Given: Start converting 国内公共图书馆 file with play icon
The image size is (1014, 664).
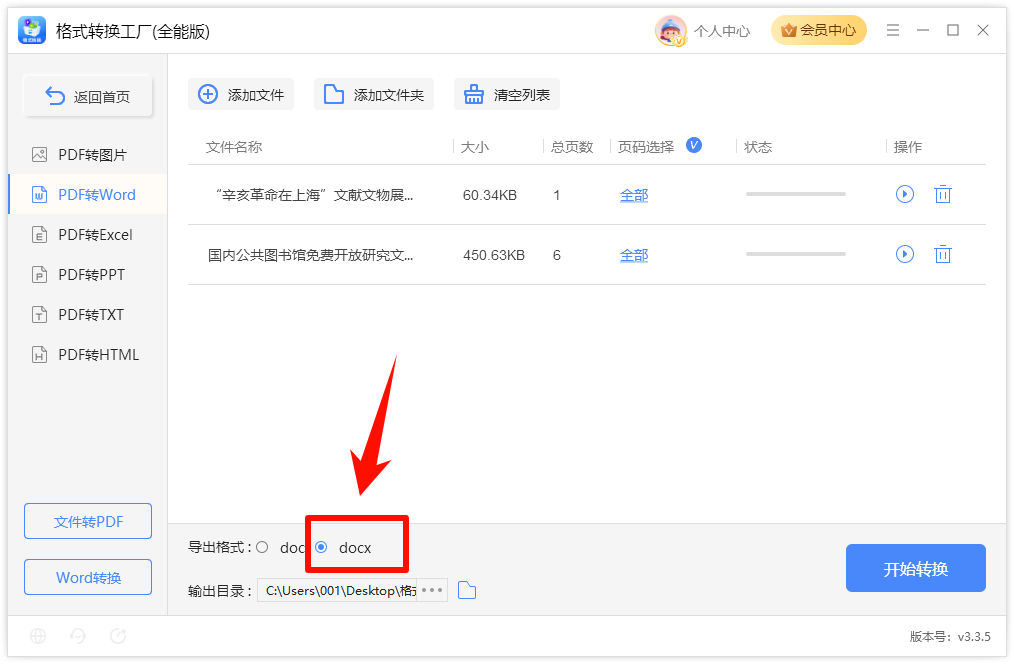Looking at the screenshot, I should [905, 254].
